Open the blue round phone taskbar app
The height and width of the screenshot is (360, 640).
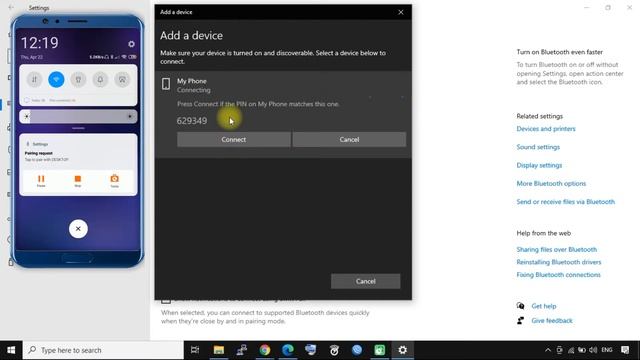click(x=357, y=350)
